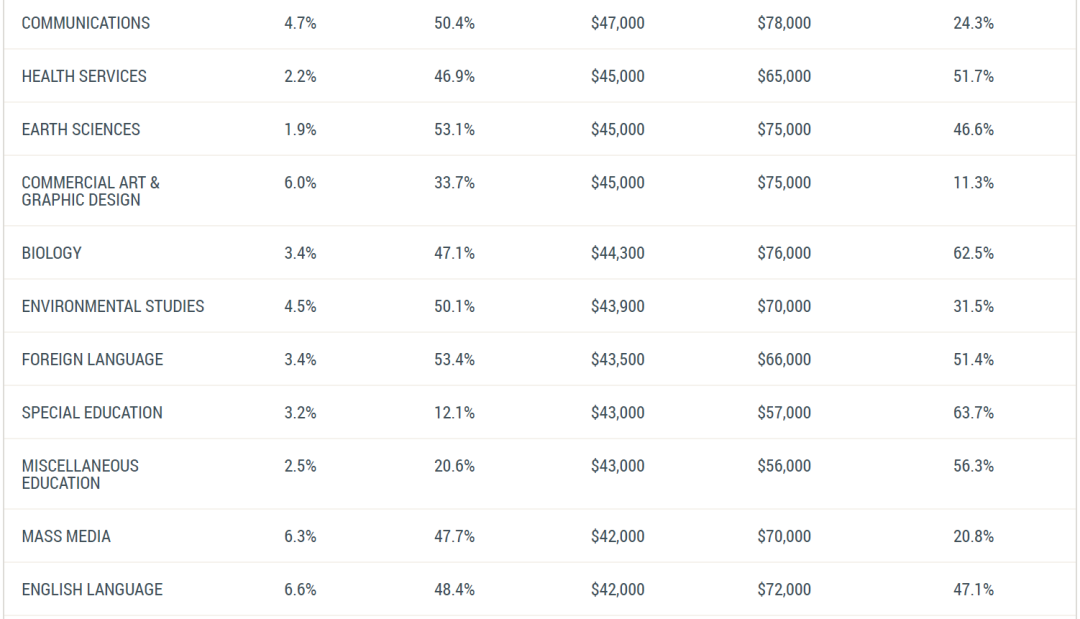Click the $43,500 Foreign Language salary
Image resolution: width=1080 pixels, height=619 pixels.
(617, 359)
